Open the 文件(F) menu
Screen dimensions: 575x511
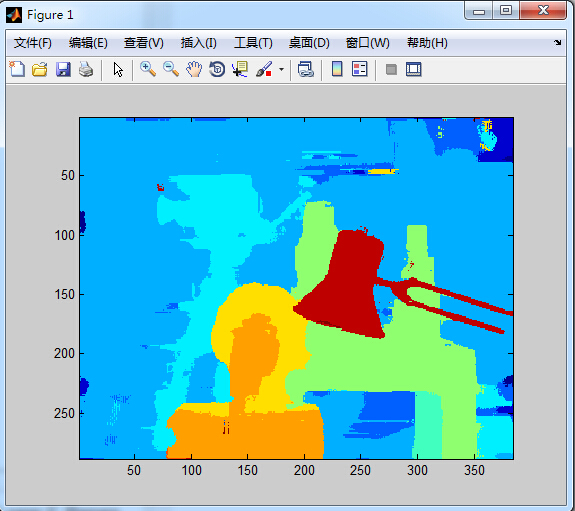[x=33, y=43]
